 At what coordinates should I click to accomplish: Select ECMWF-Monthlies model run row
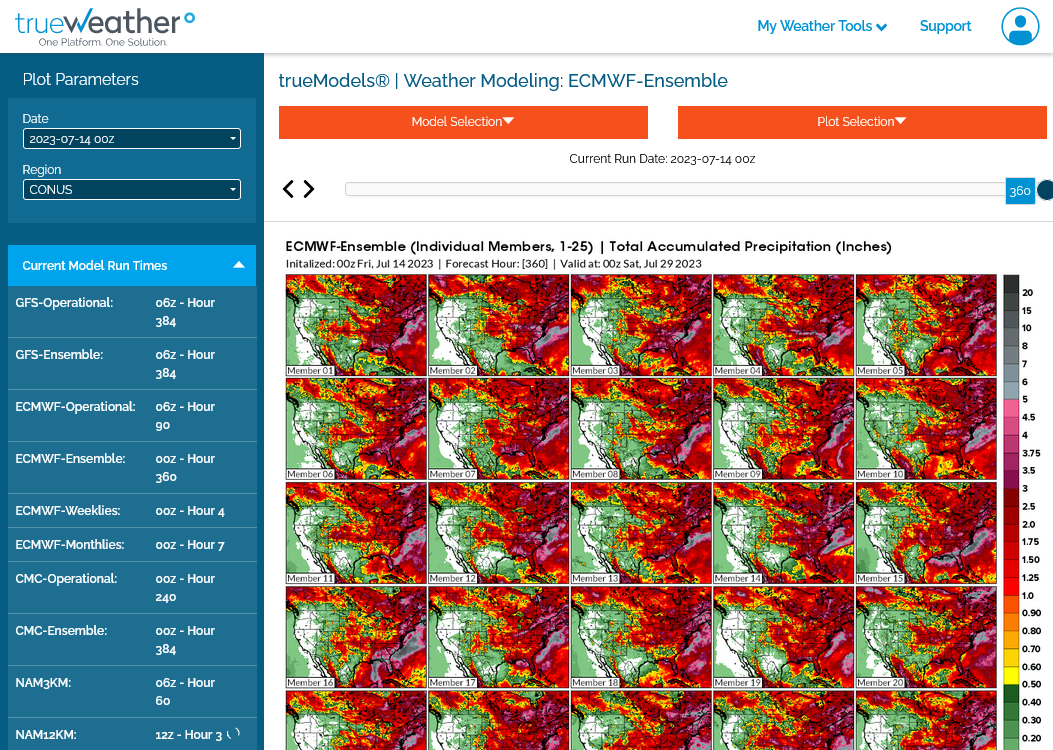click(132, 545)
